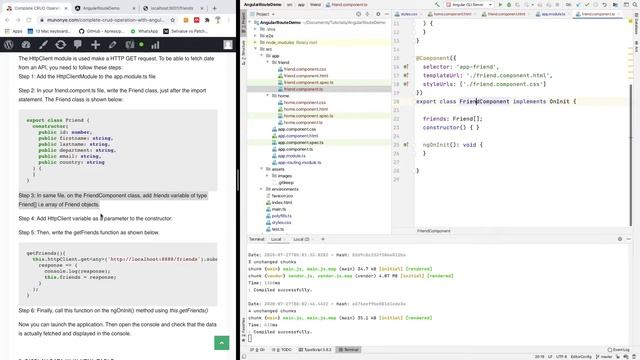
Task: Open the TypeScript 3.8.3 tool window
Action: click(315, 350)
